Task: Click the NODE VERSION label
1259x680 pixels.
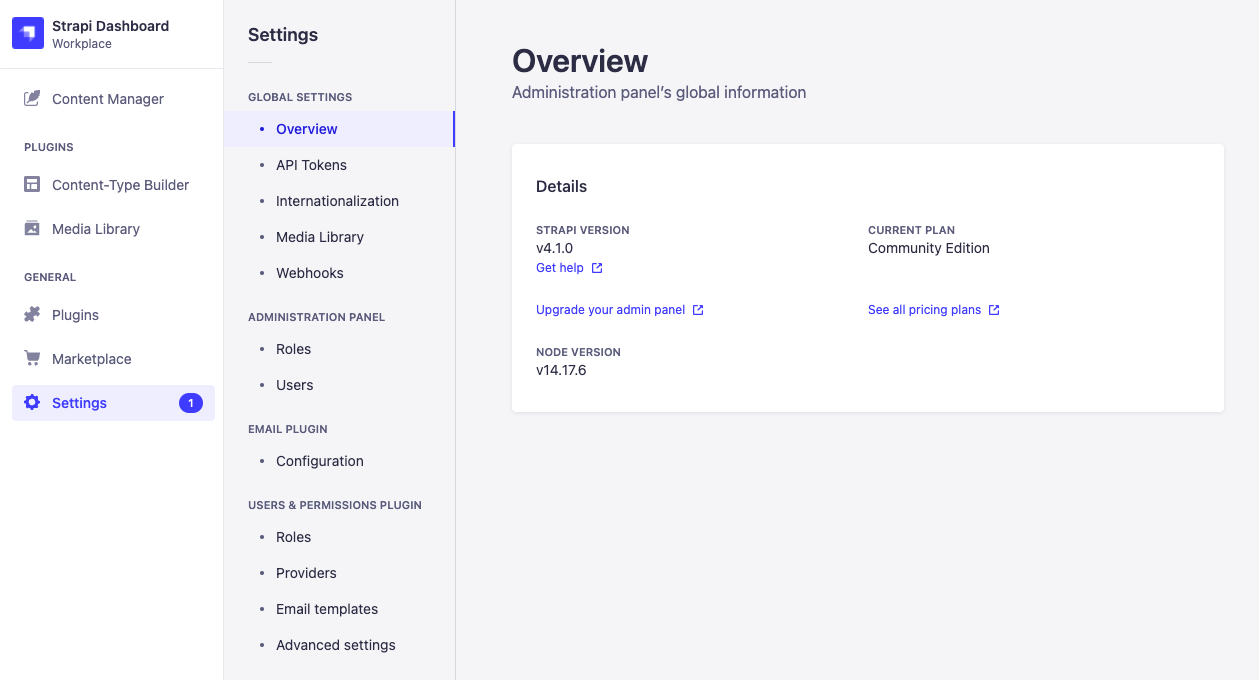Action: (x=578, y=352)
